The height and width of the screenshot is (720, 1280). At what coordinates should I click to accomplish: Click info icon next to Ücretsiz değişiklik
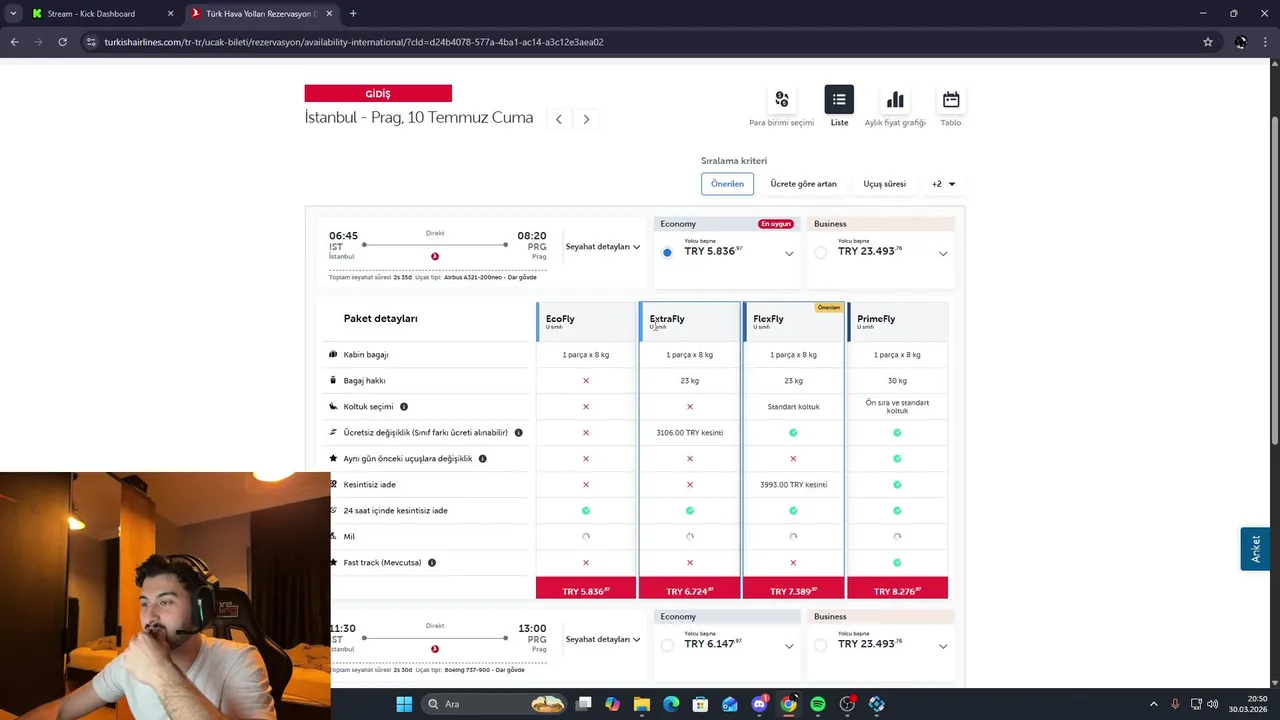tap(518, 433)
